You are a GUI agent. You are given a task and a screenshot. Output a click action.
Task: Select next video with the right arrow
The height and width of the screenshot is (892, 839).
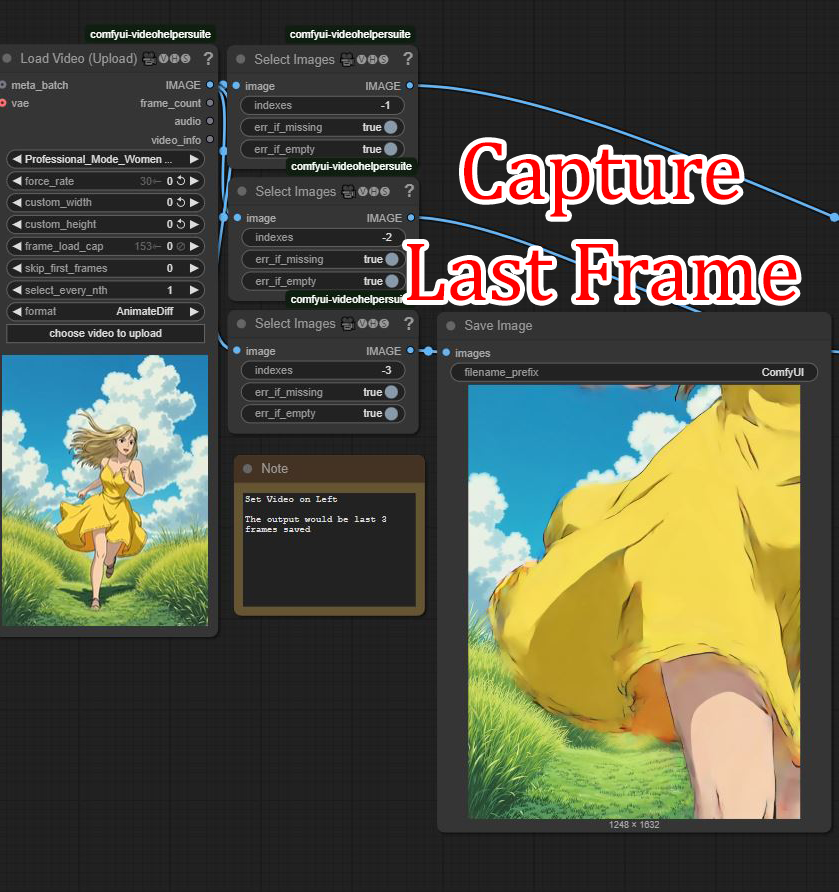(x=194, y=159)
